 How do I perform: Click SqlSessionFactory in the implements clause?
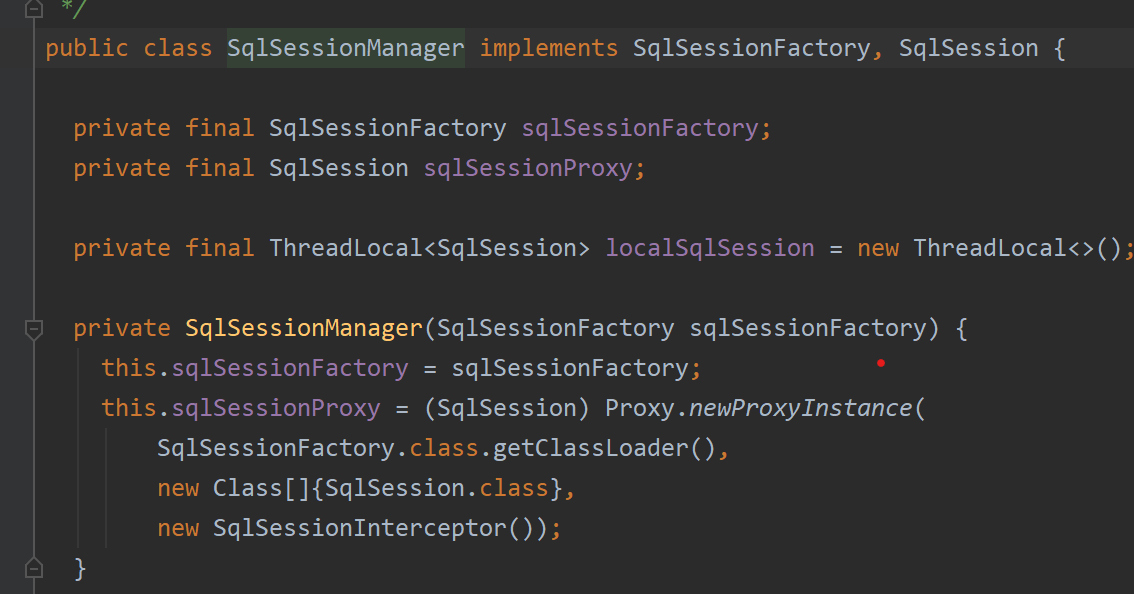[751, 48]
